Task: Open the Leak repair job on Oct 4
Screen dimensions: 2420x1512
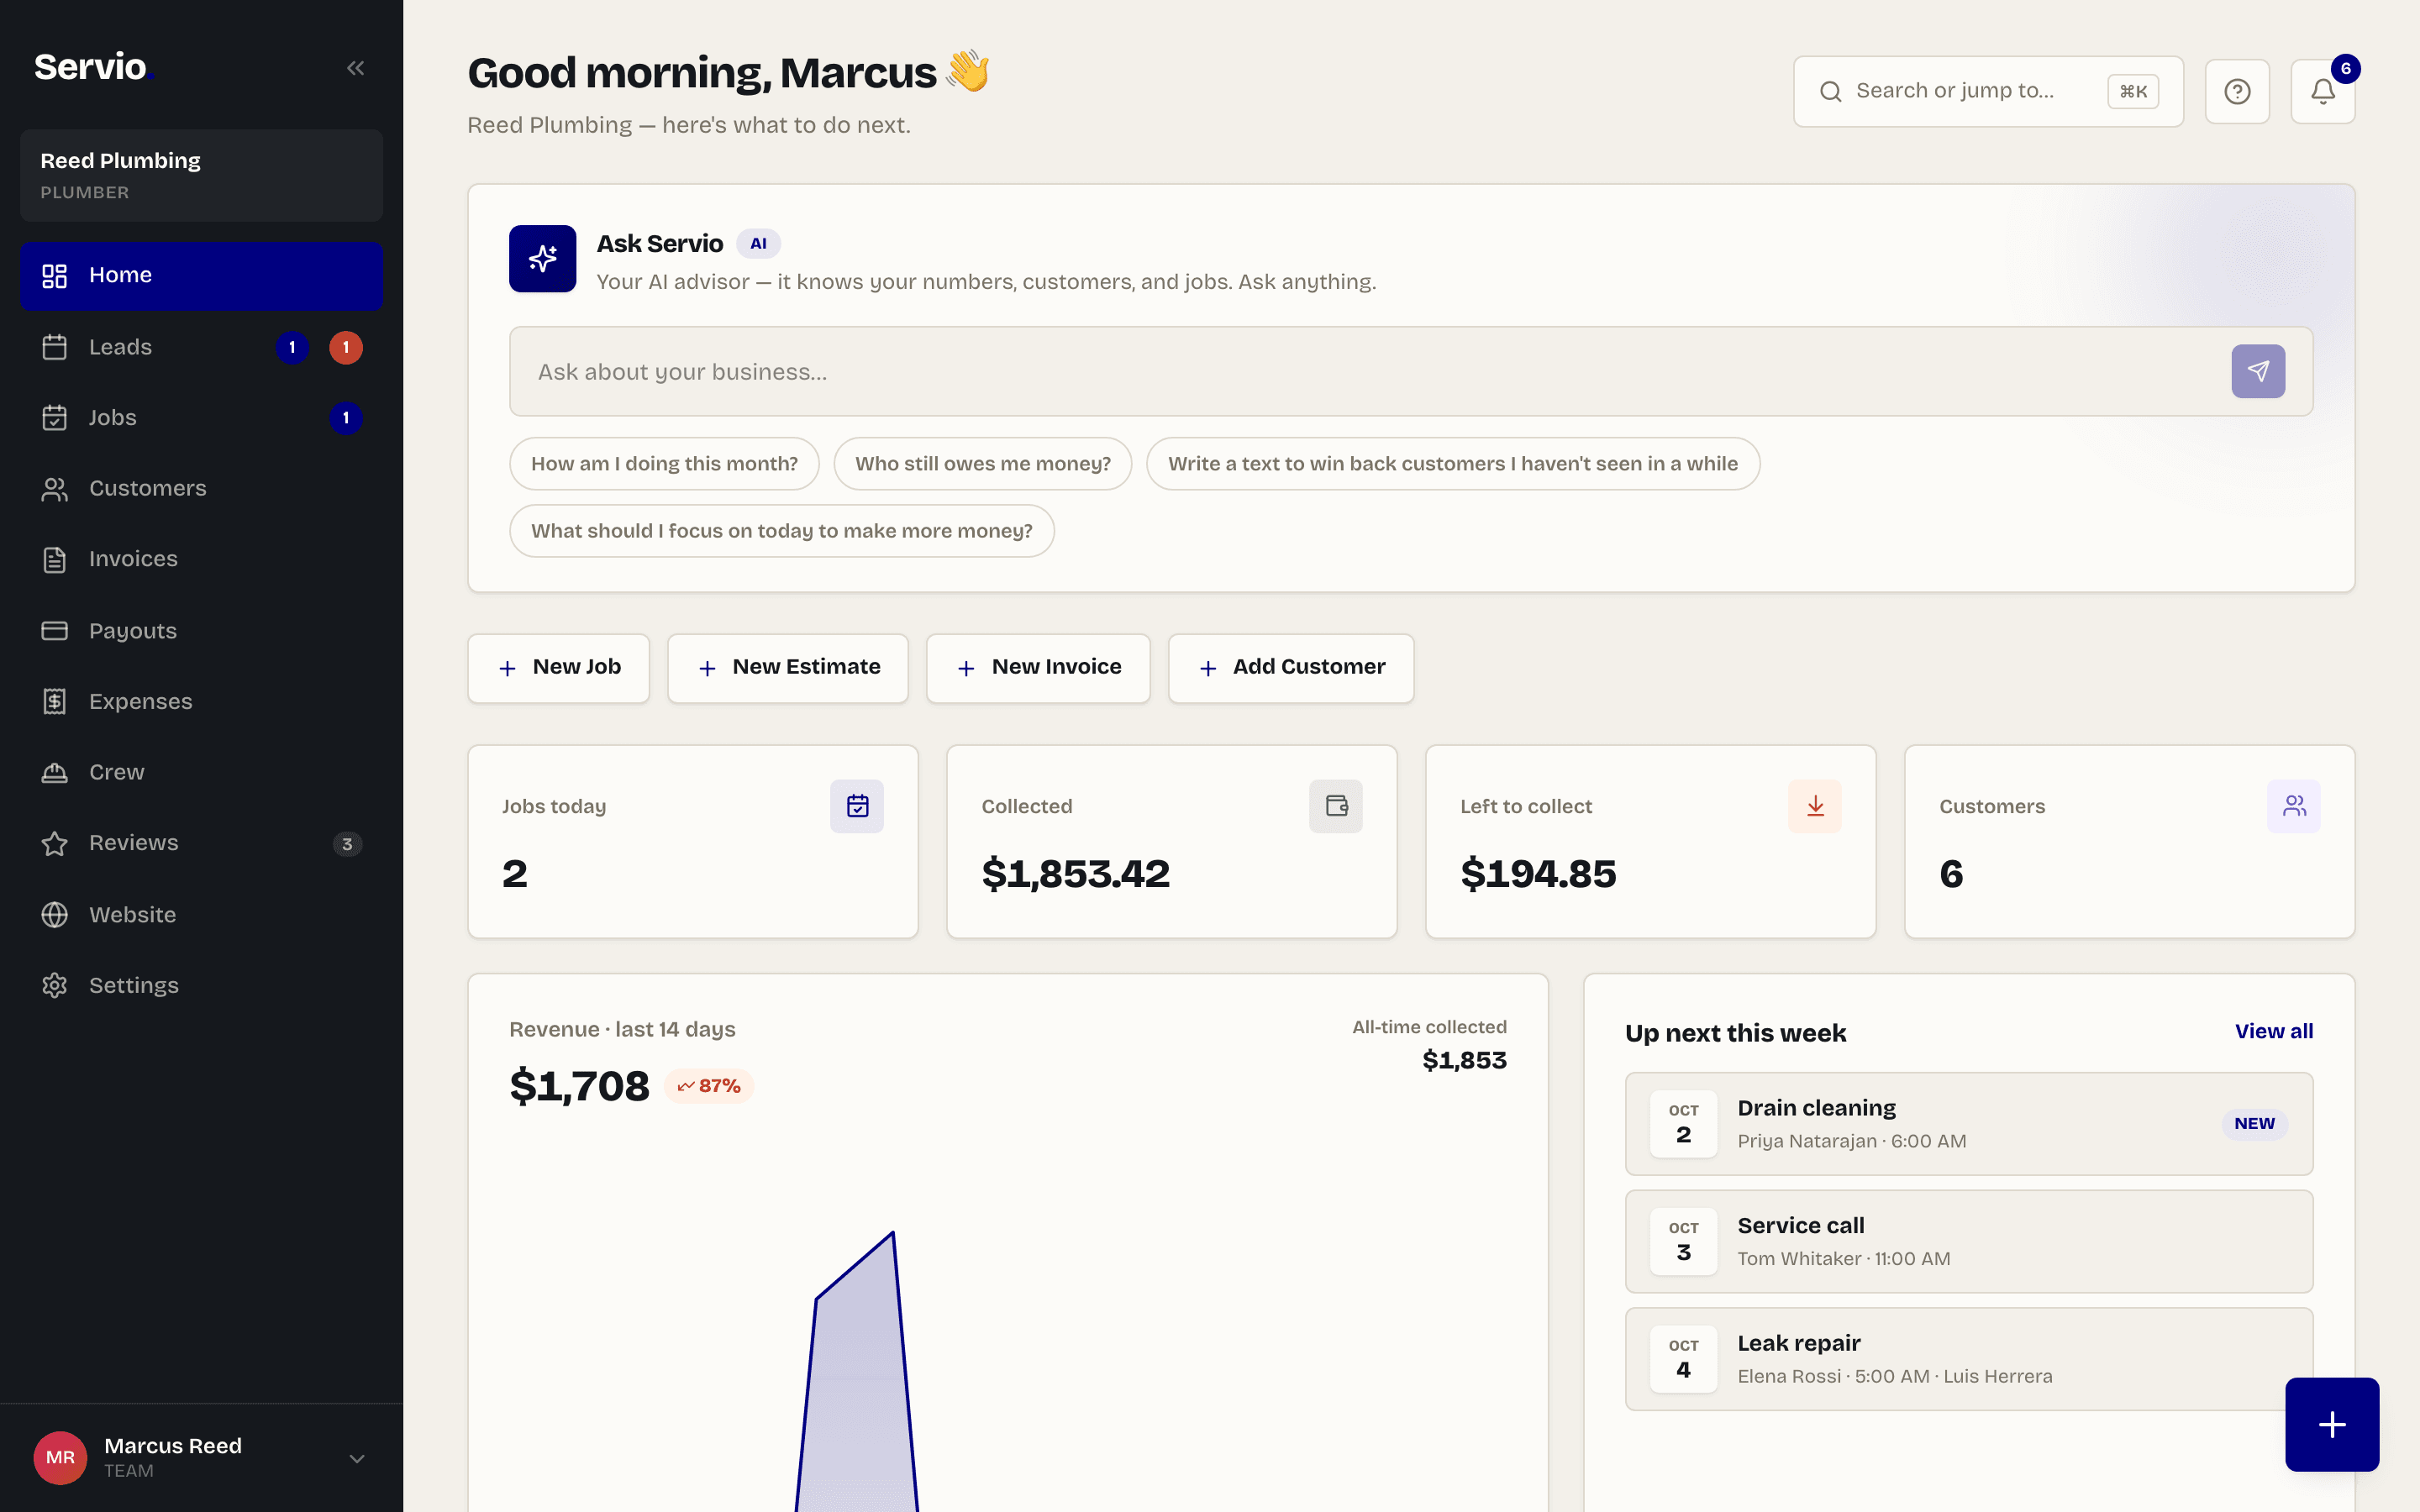Action: [1969, 1359]
